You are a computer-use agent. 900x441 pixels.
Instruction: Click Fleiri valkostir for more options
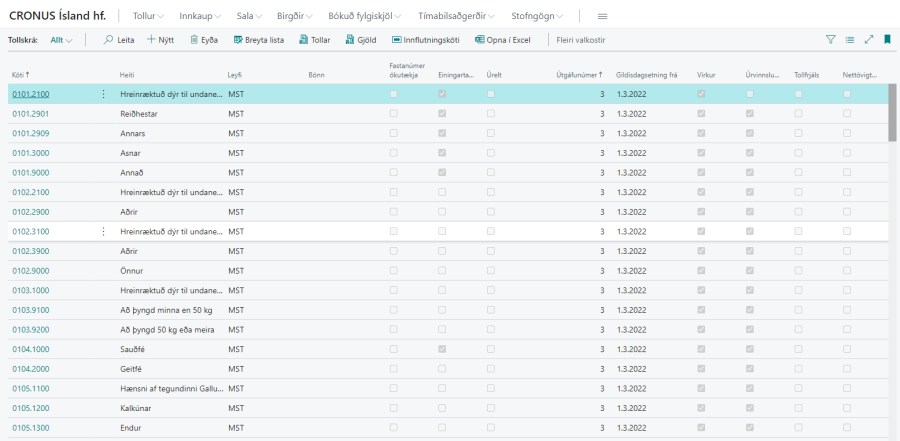tap(580, 40)
